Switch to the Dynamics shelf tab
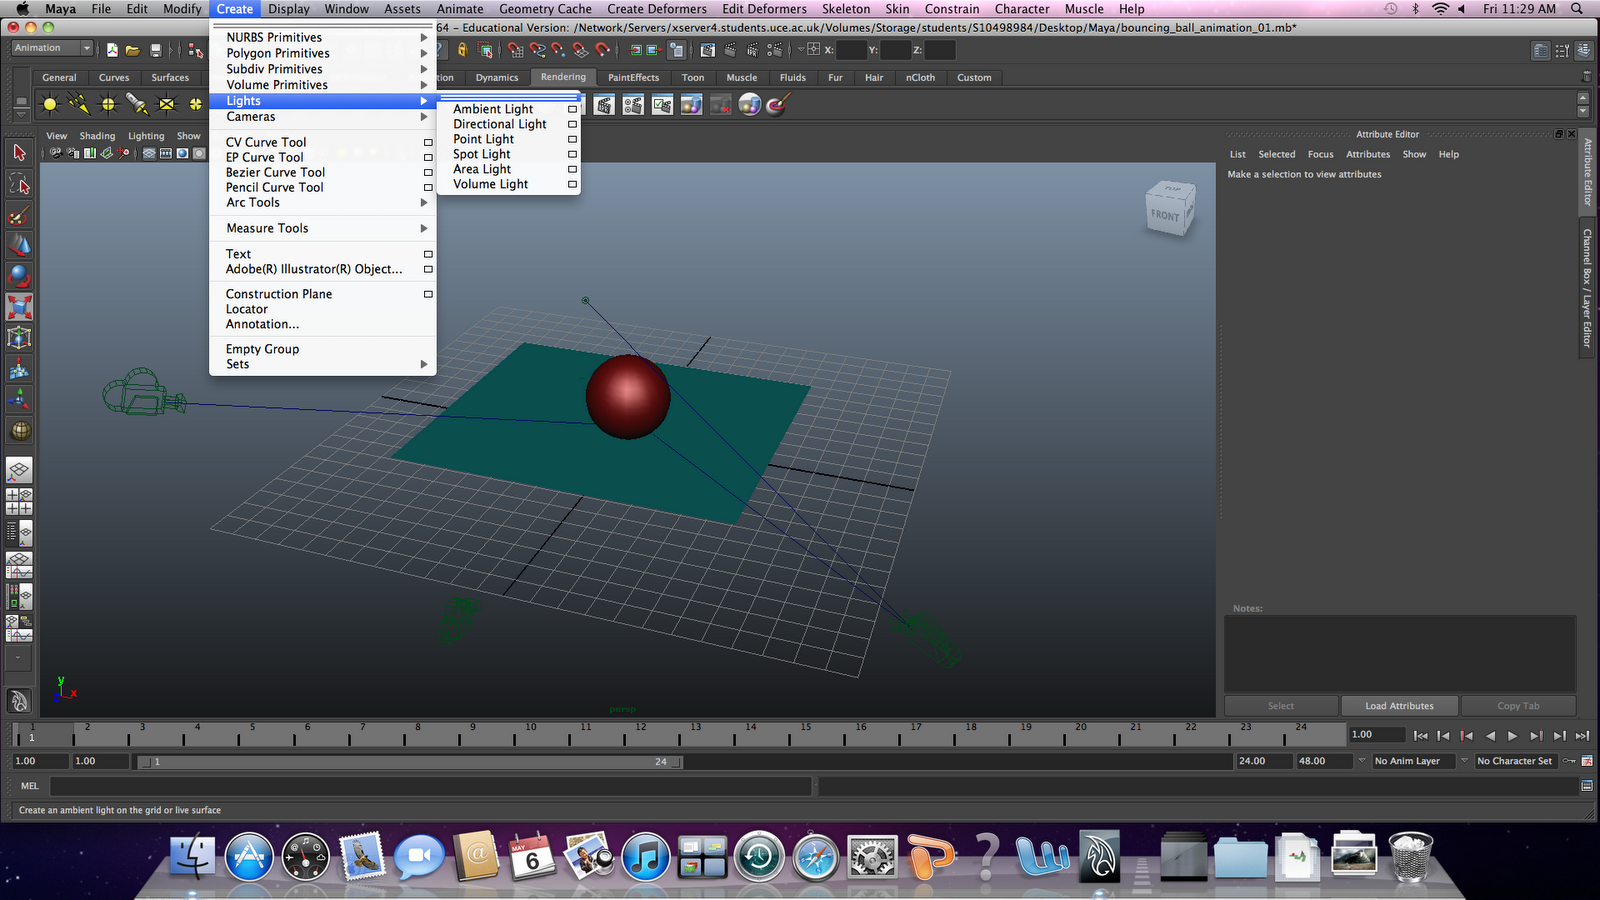 (497, 77)
